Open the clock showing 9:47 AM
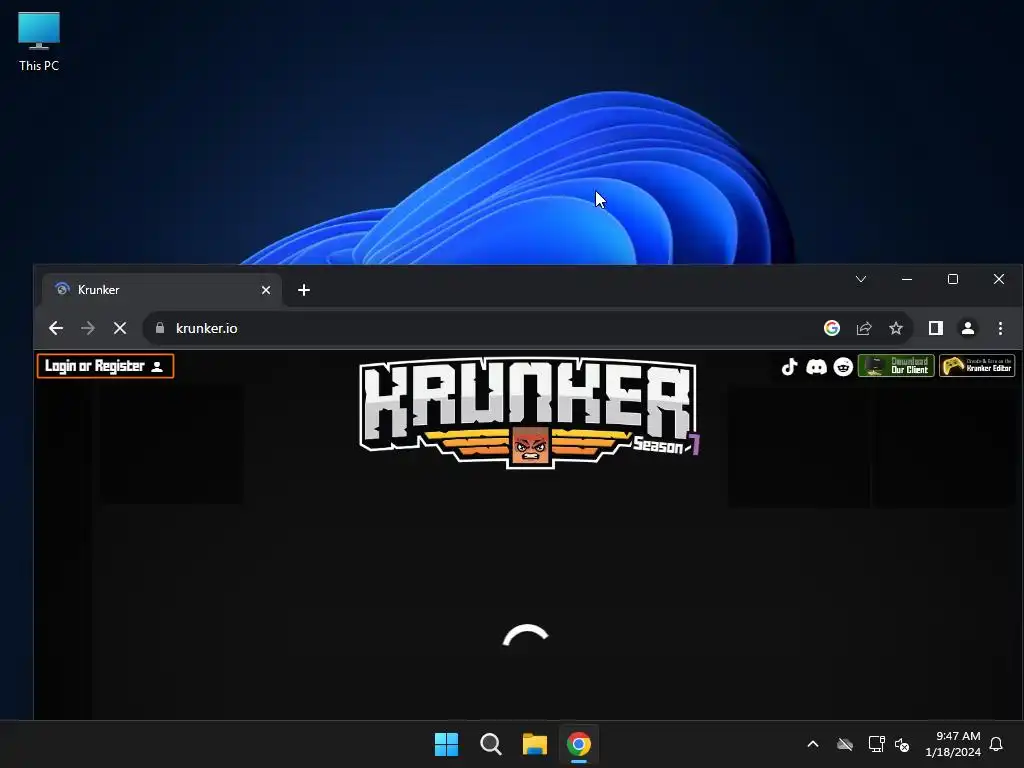Screen dimensions: 1024x768 [953, 744]
